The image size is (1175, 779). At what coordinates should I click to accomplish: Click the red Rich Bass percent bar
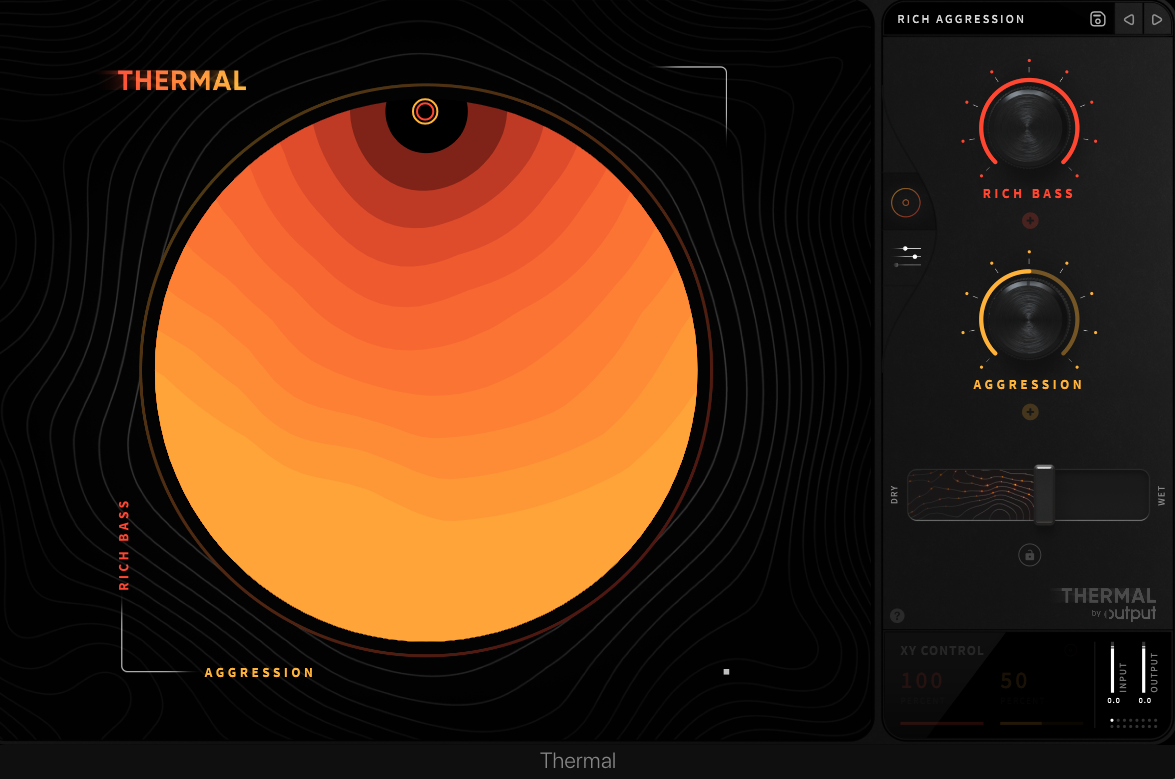pos(942,724)
